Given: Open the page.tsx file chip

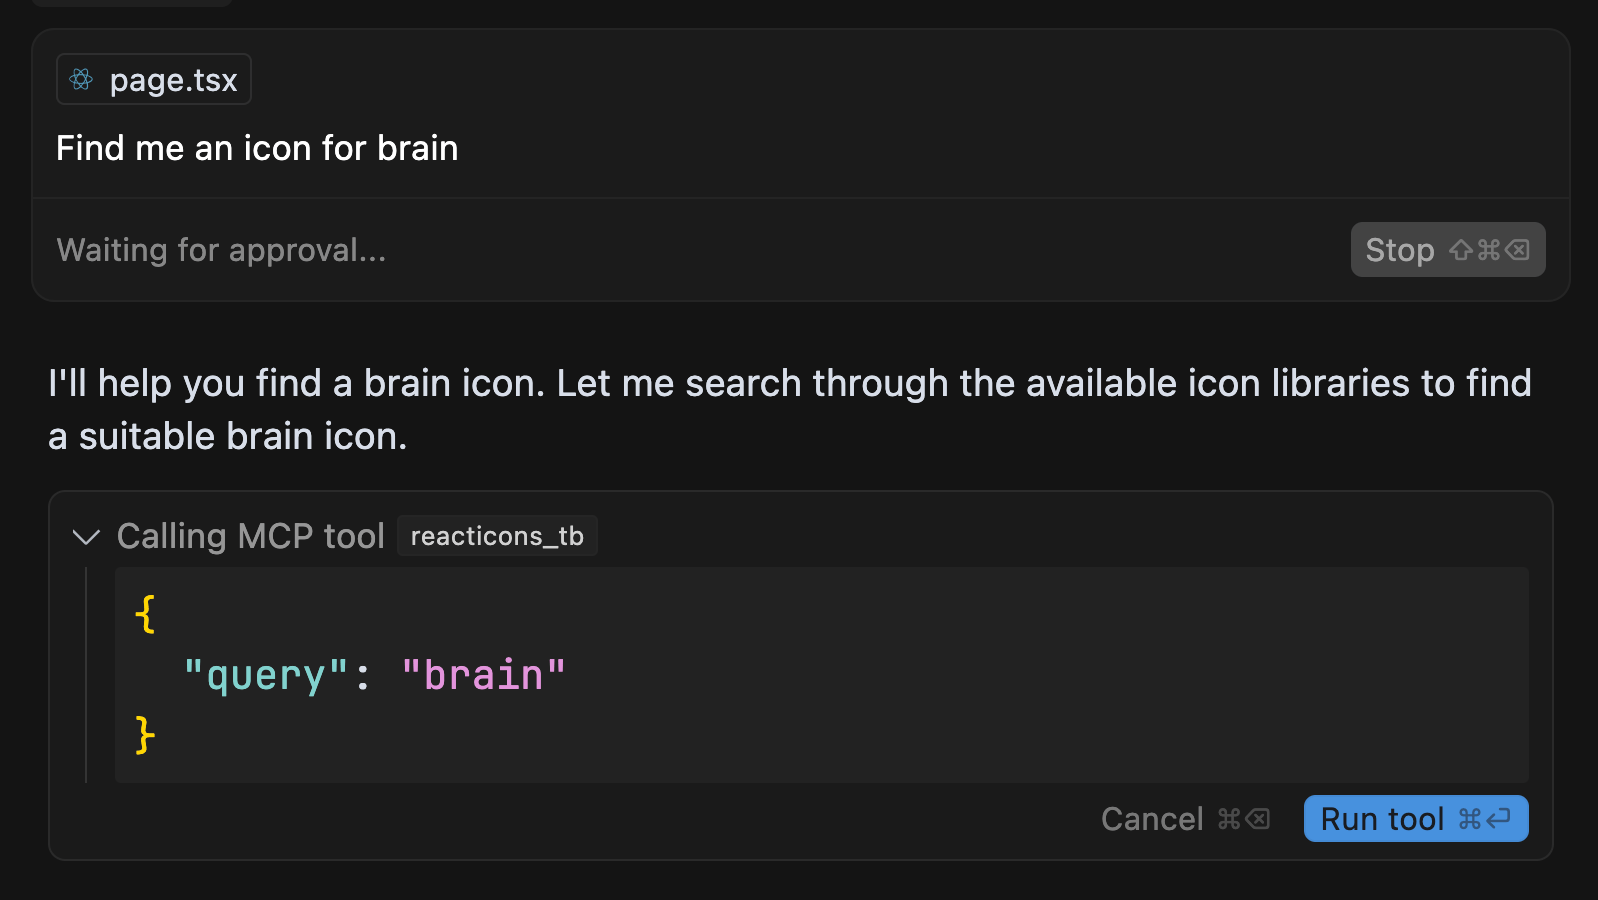Looking at the screenshot, I should coord(153,79).
